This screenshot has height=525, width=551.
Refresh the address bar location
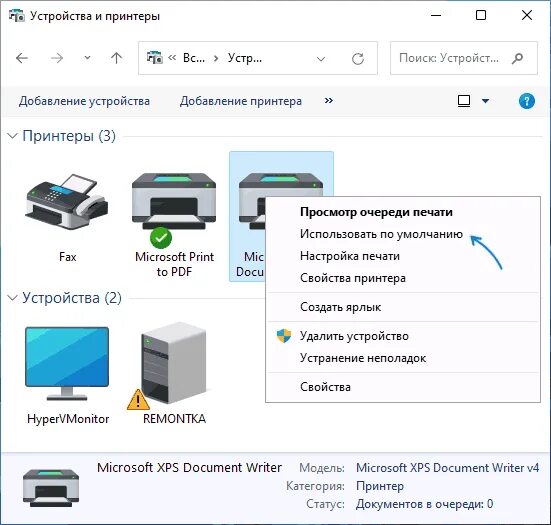(x=358, y=59)
